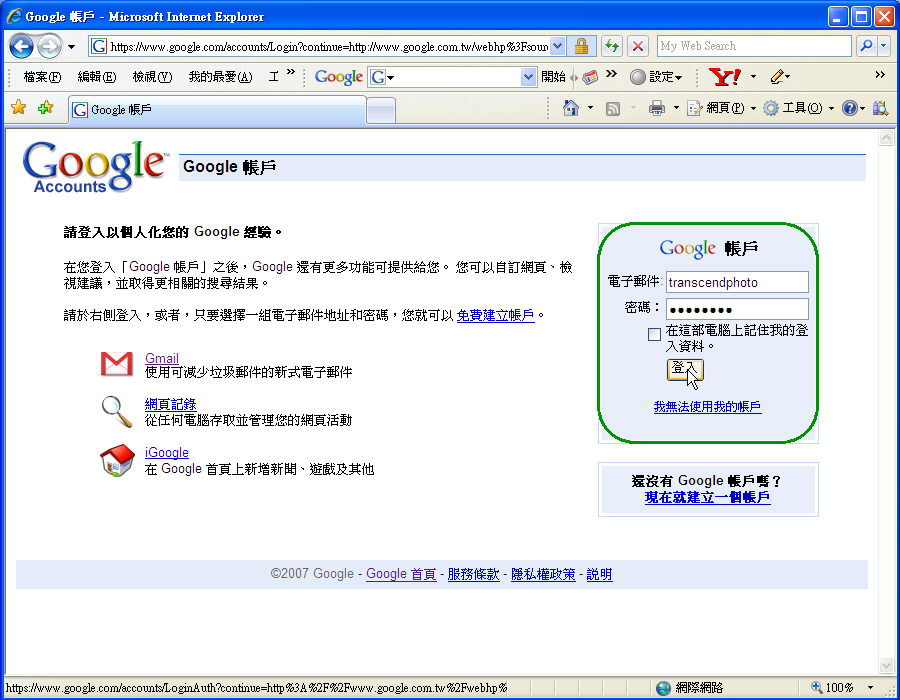900x700 pixels.
Task: Click the magnifier search button
Action: 866,46
